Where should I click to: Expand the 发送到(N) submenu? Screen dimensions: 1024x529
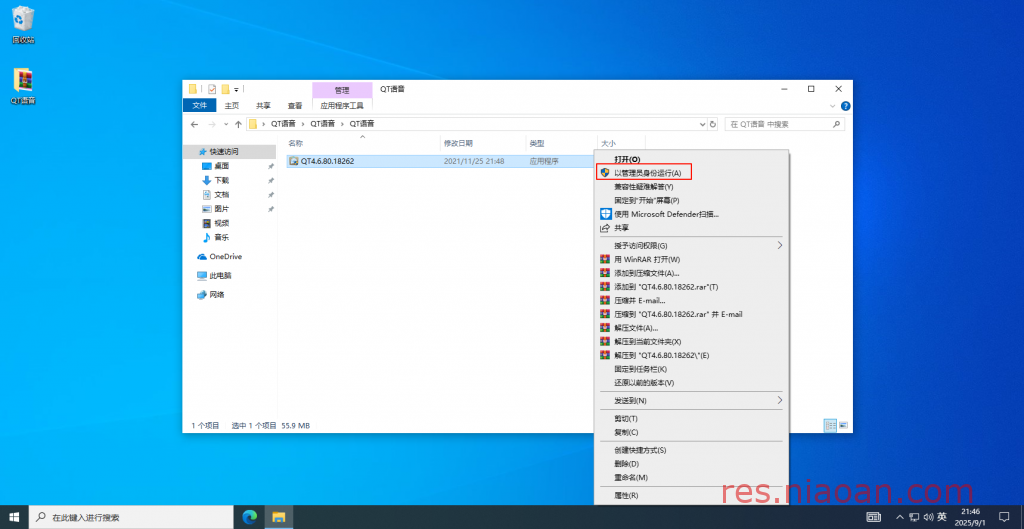click(x=692, y=400)
